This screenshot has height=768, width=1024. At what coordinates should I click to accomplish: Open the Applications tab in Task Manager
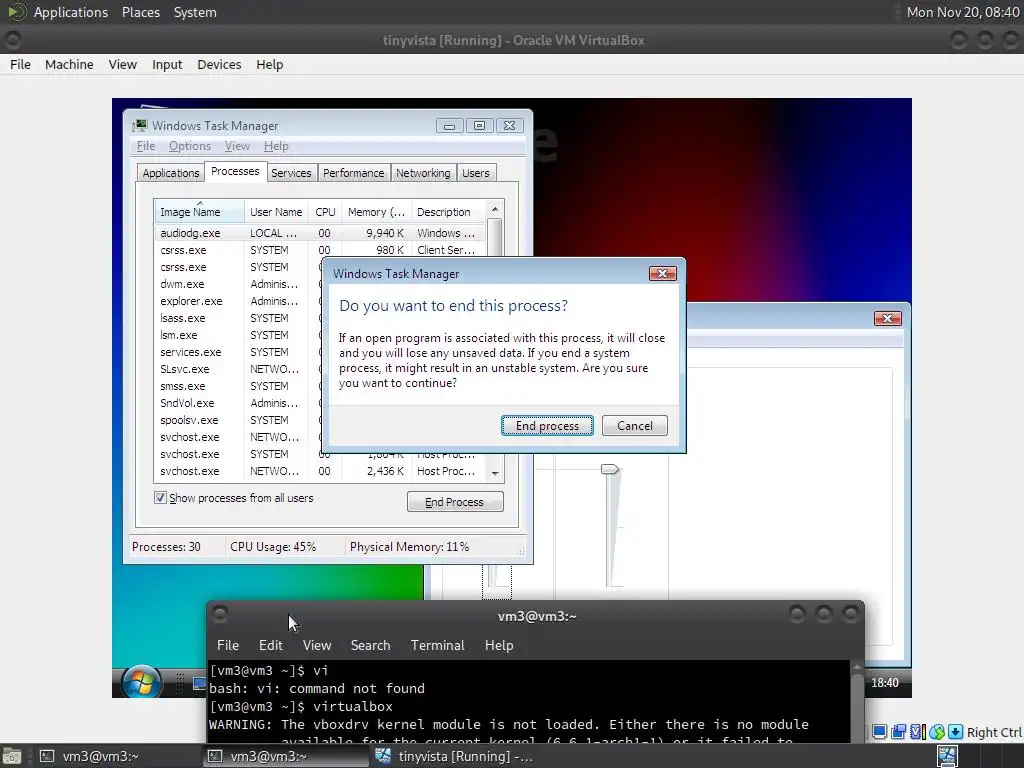click(170, 173)
